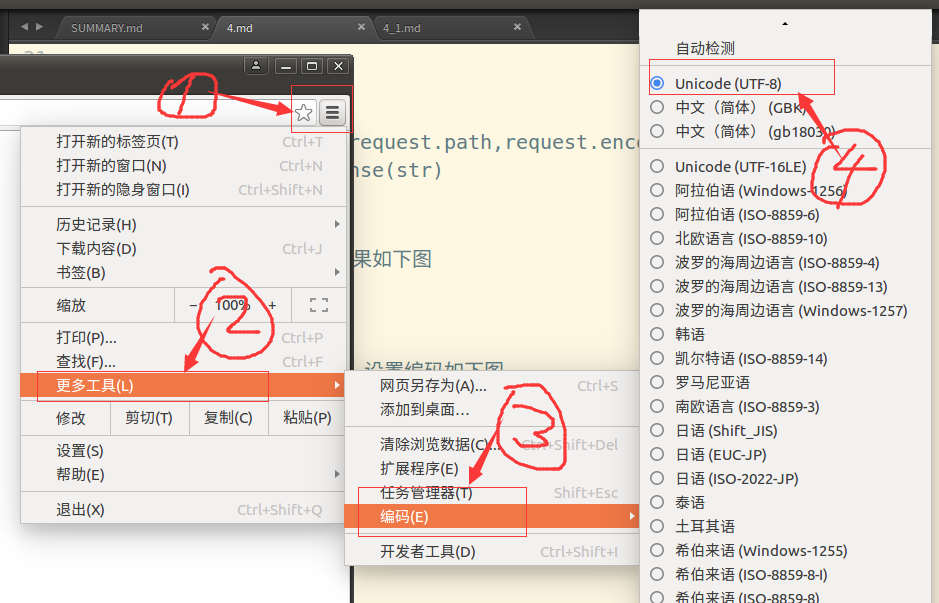Click the bookmark star icon
939x603 pixels.
point(304,113)
